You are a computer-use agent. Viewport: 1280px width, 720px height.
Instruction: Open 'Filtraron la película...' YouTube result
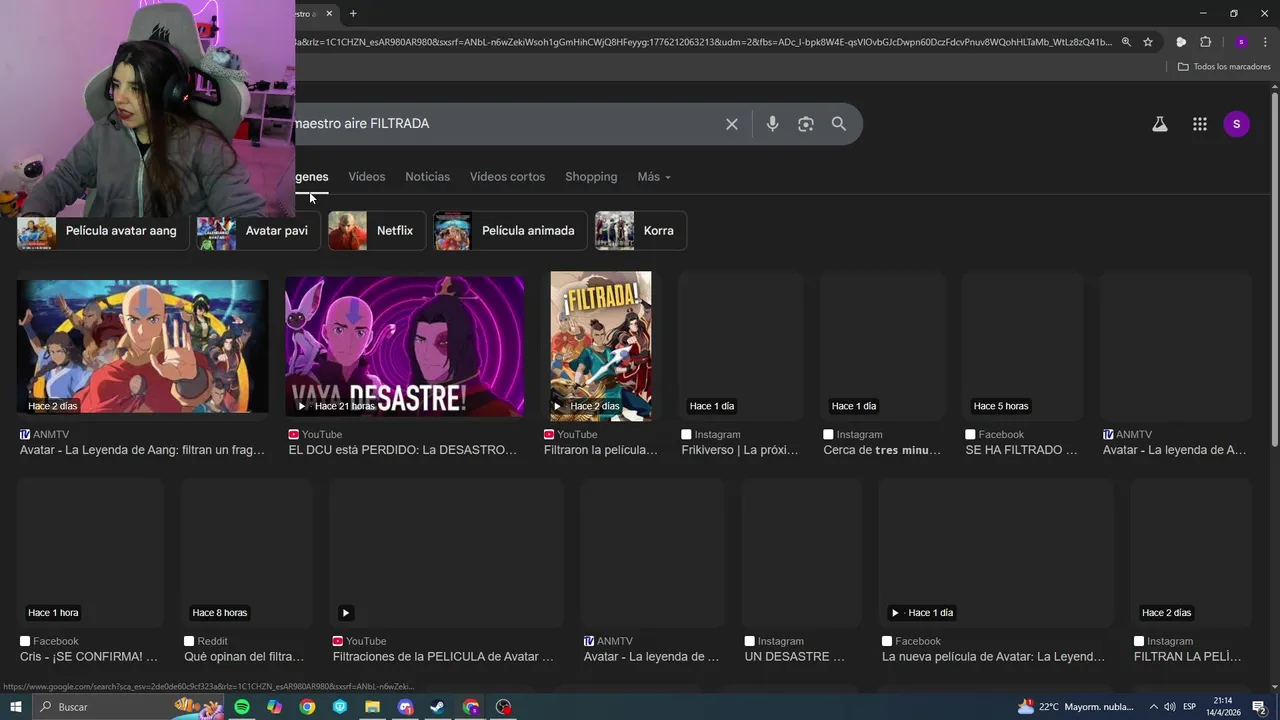click(x=601, y=450)
